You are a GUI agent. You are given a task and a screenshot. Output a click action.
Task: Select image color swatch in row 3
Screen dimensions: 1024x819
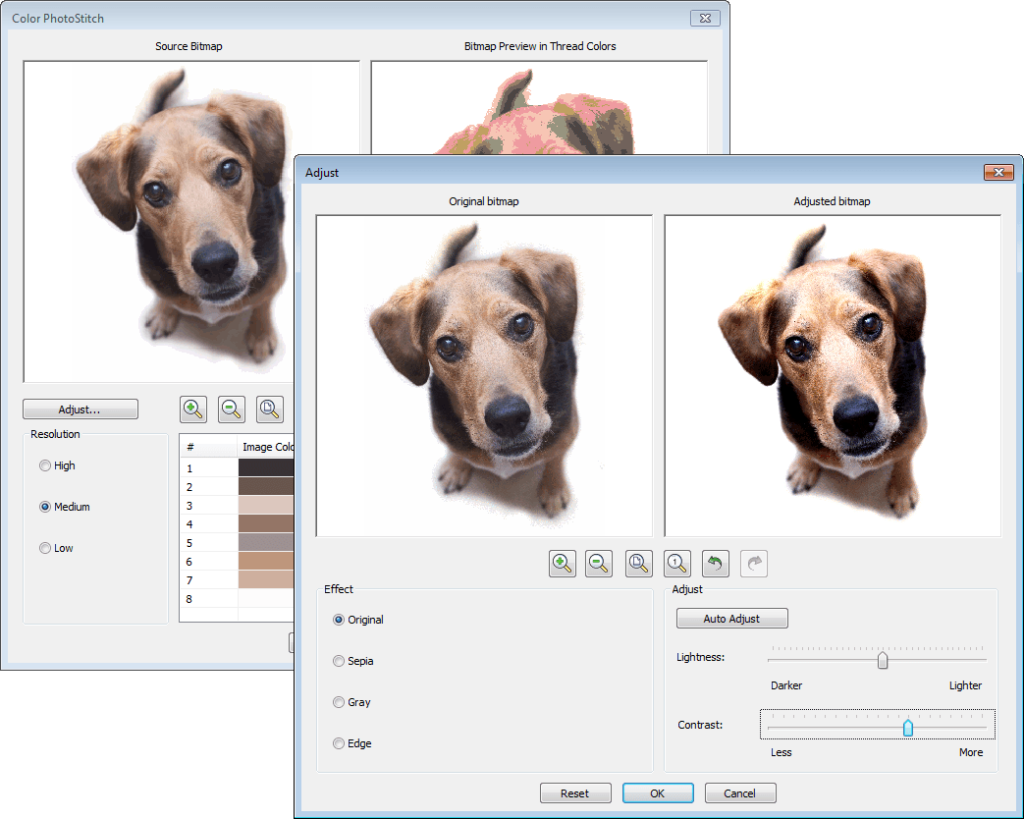coord(266,505)
